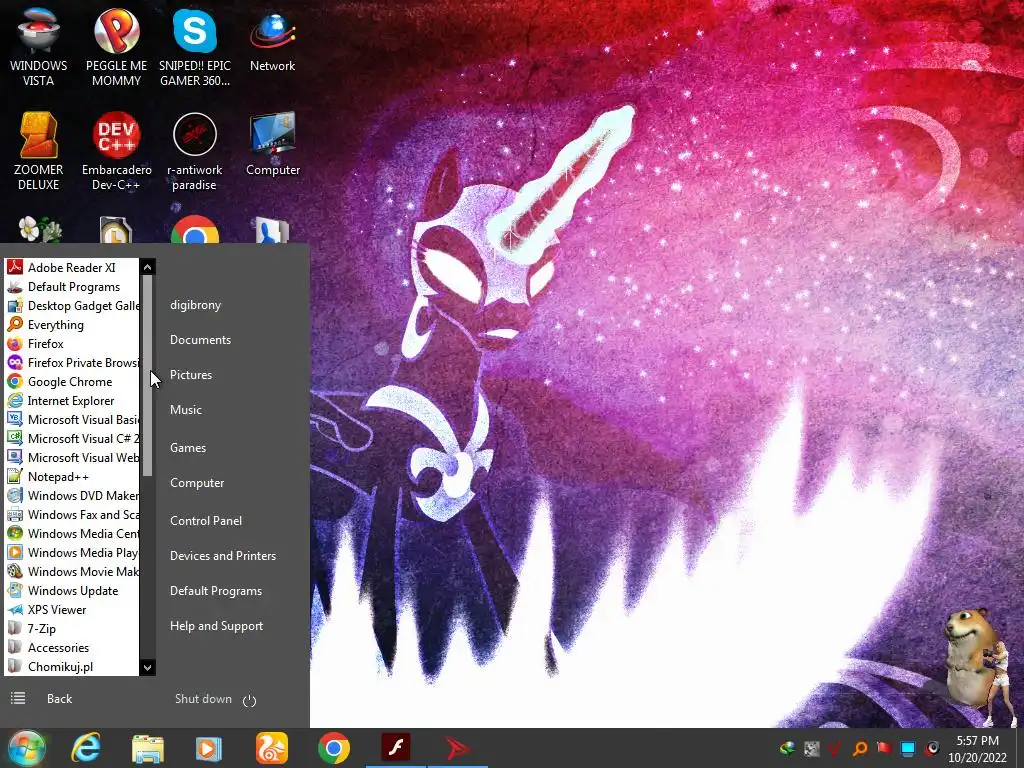1024x768 pixels.
Task: Open Google Chrome from the taskbar
Action: 334,748
